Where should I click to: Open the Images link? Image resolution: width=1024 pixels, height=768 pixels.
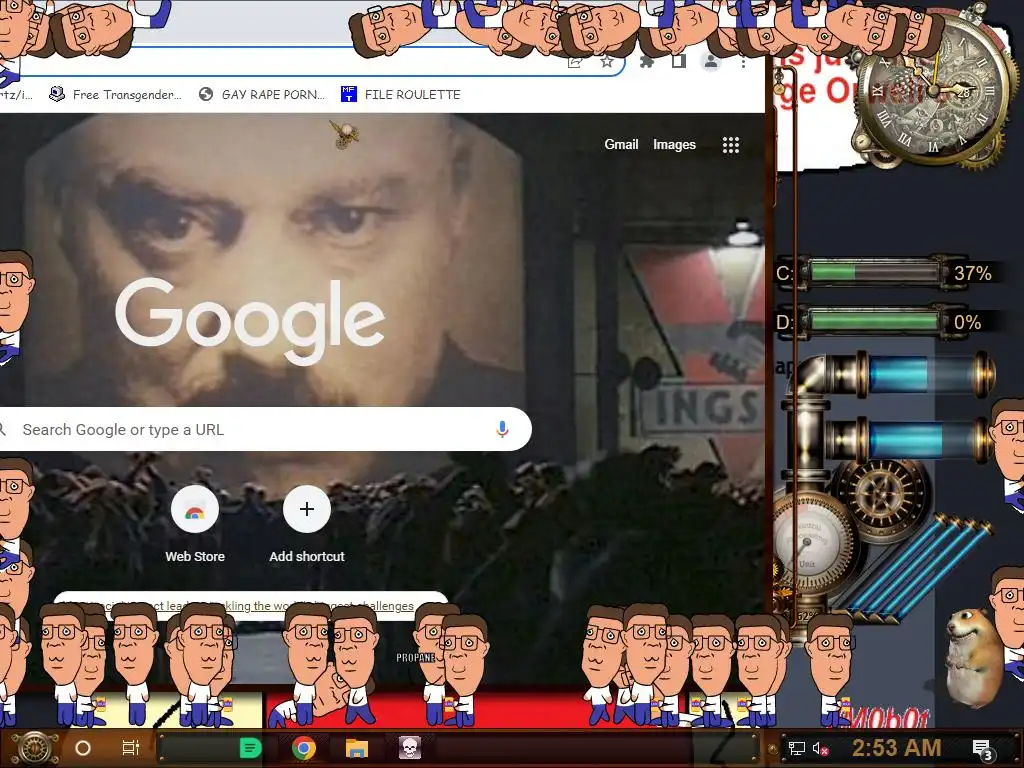click(675, 144)
